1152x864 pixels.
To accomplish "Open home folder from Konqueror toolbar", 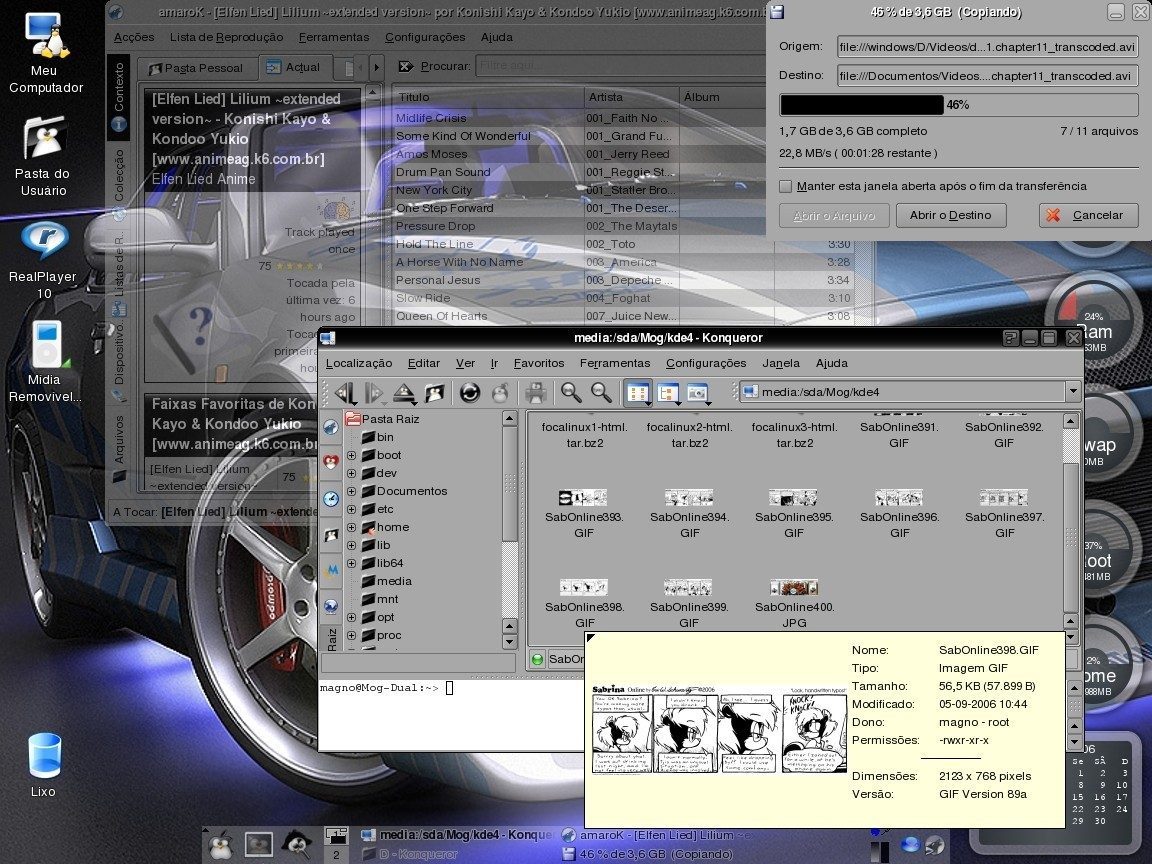I will point(434,392).
